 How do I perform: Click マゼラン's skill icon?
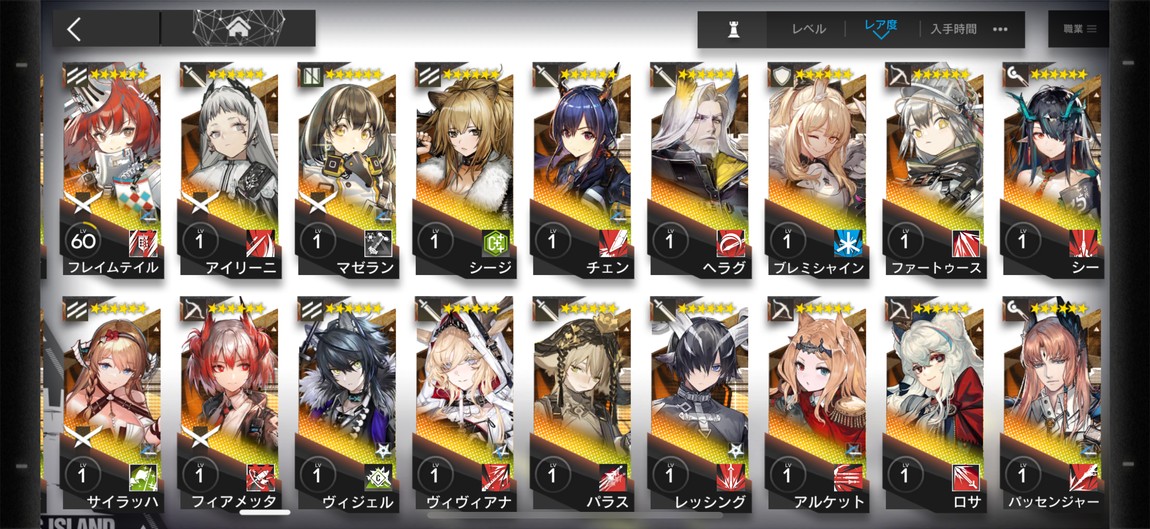pyautogui.click(x=378, y=243)
